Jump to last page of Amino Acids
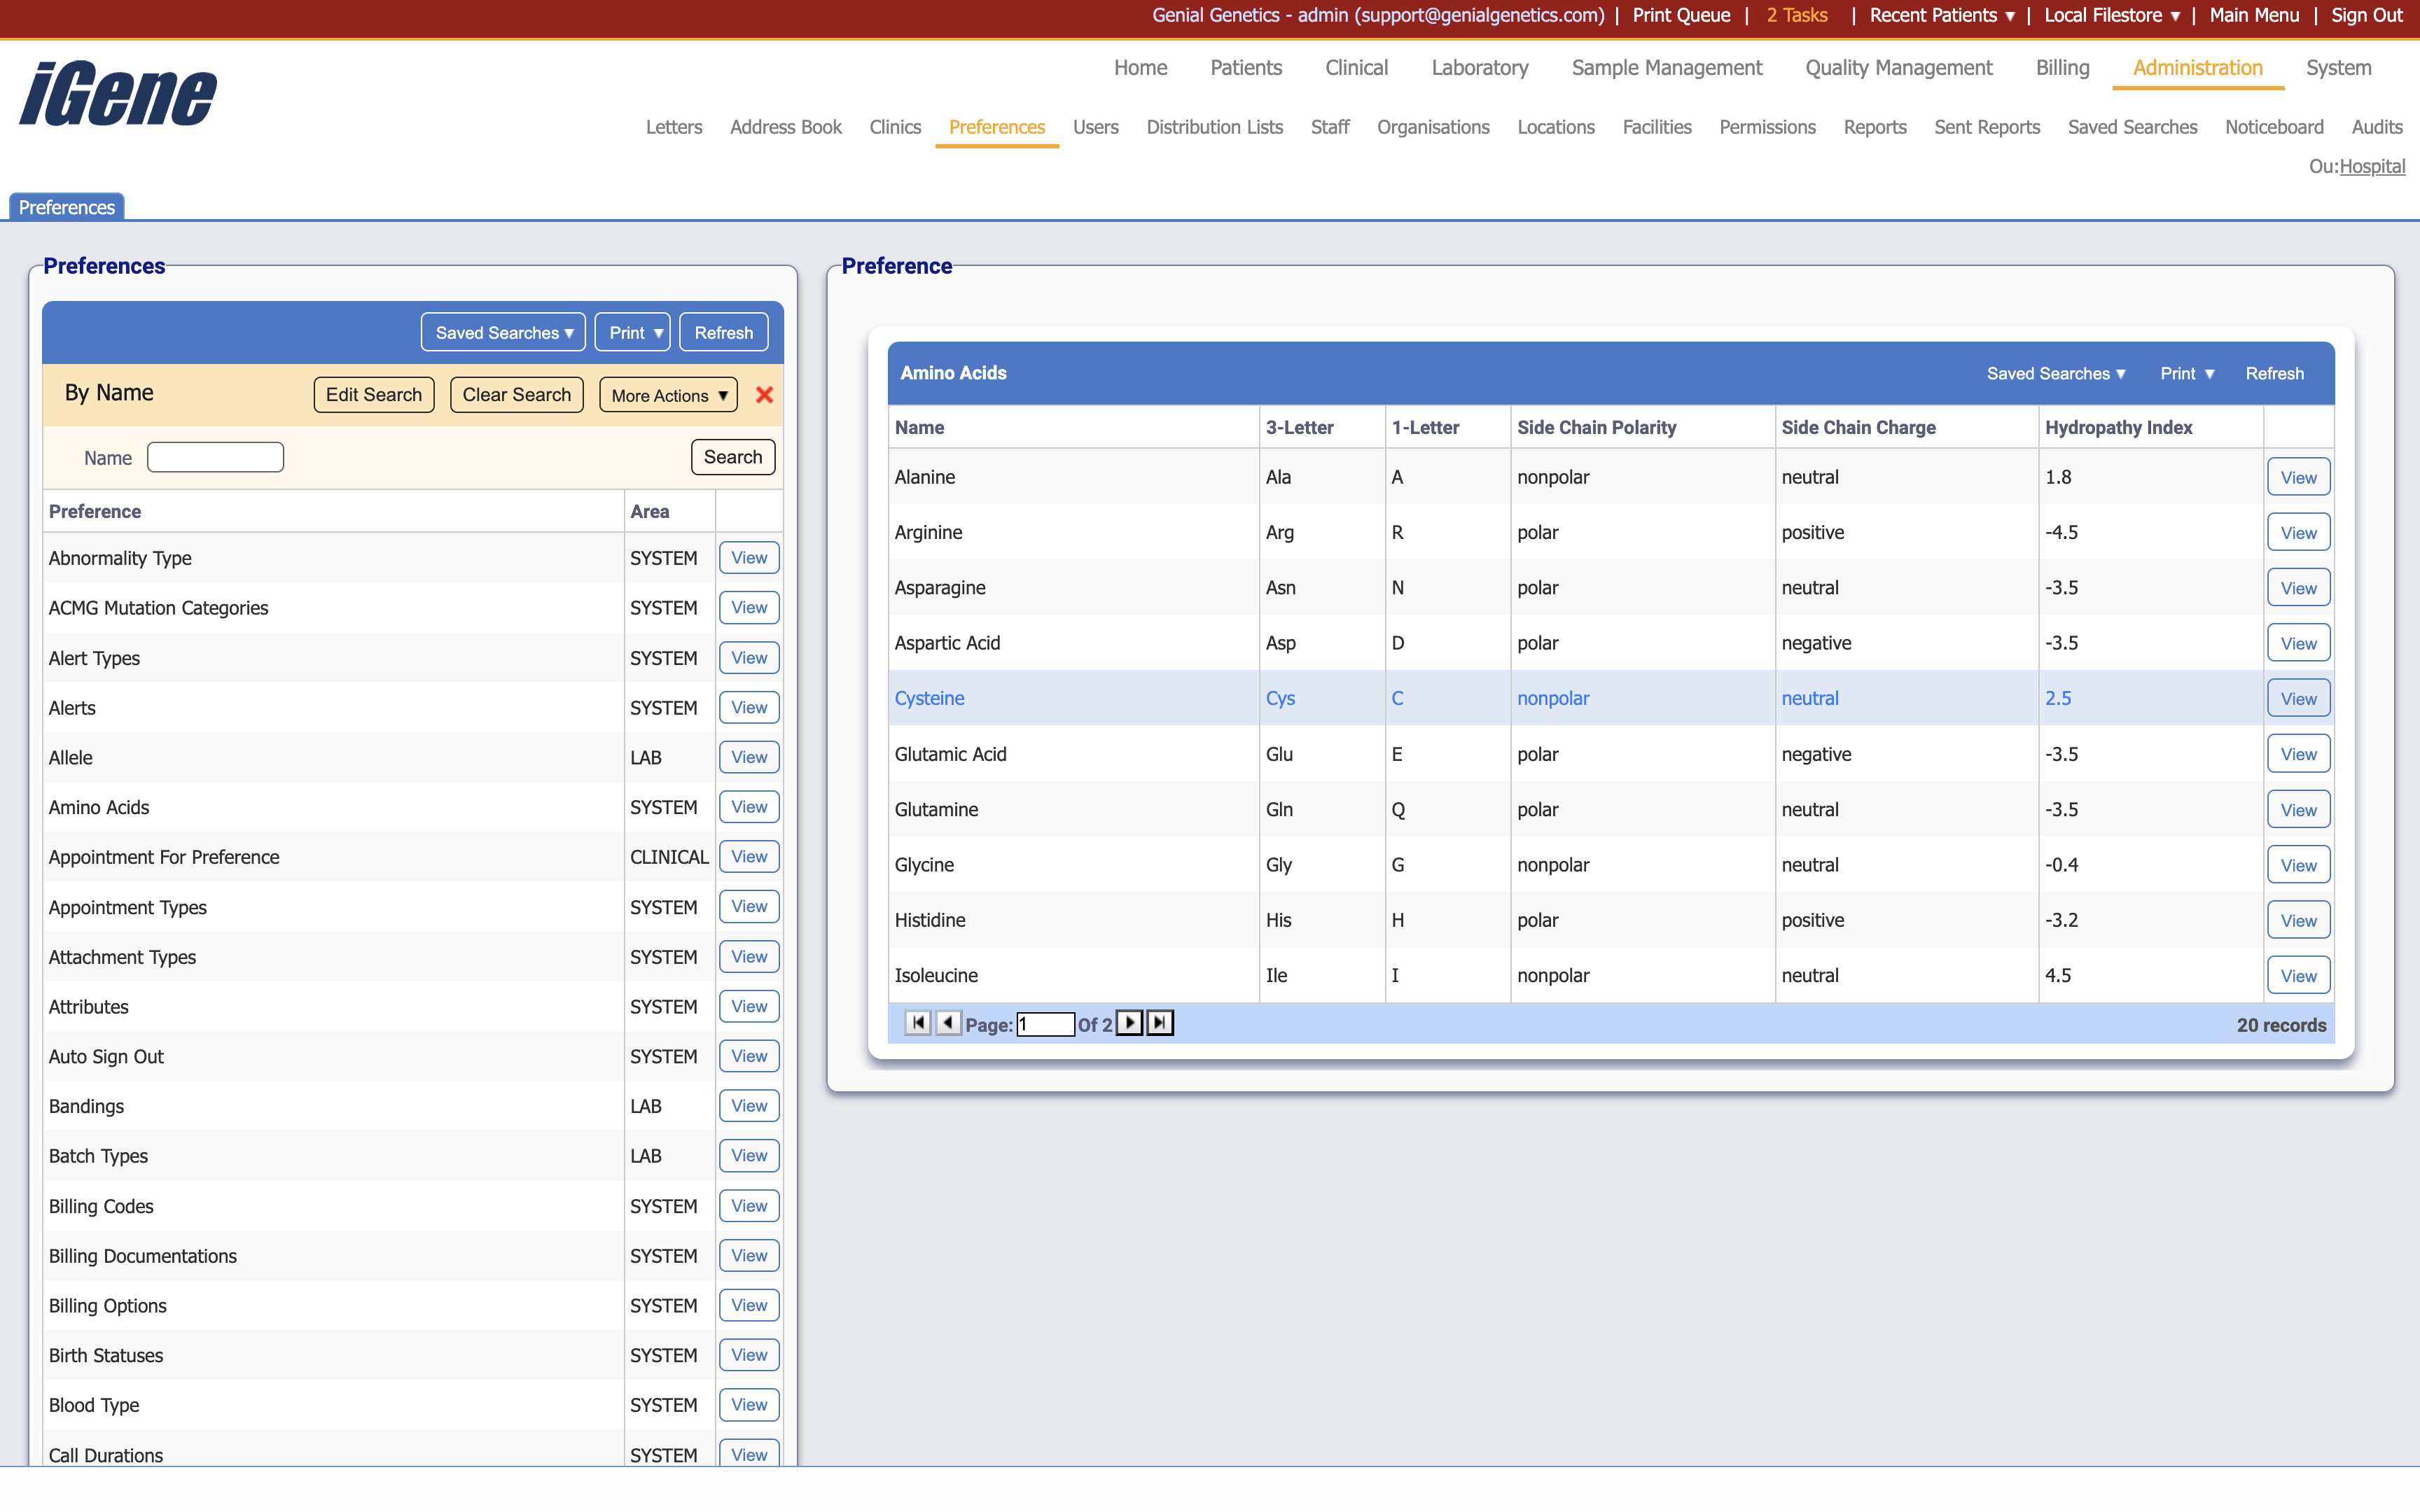2420x1512 pixels. [1160, 1023]
